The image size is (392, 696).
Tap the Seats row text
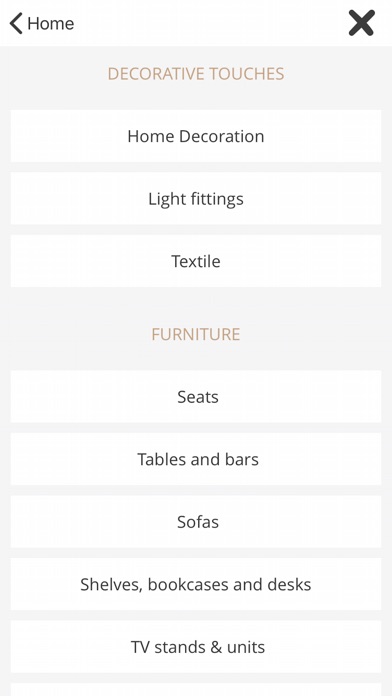198,396
